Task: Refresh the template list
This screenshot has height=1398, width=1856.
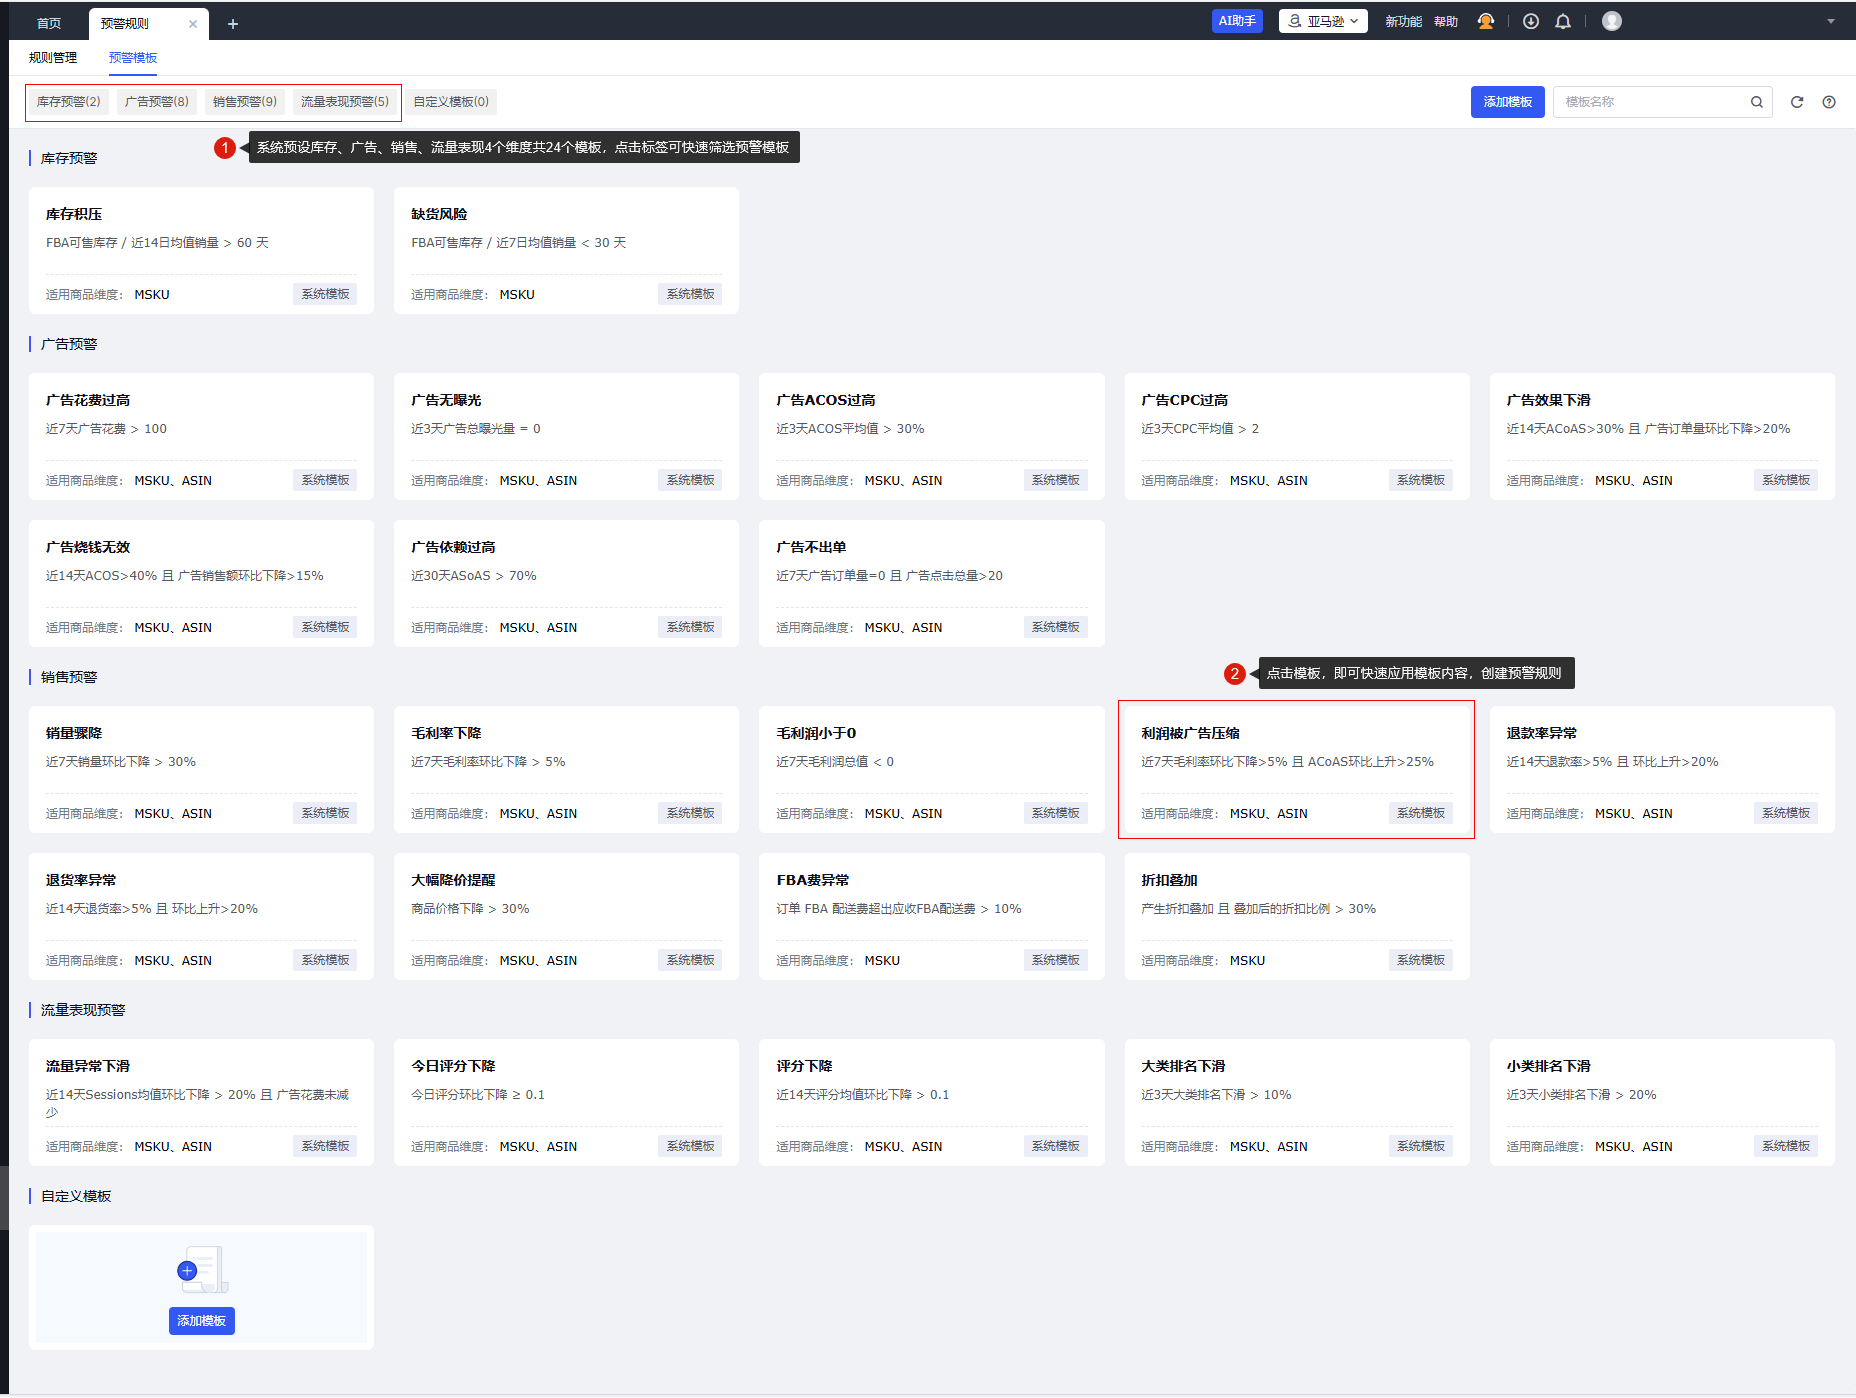Action: (1797, 102)
